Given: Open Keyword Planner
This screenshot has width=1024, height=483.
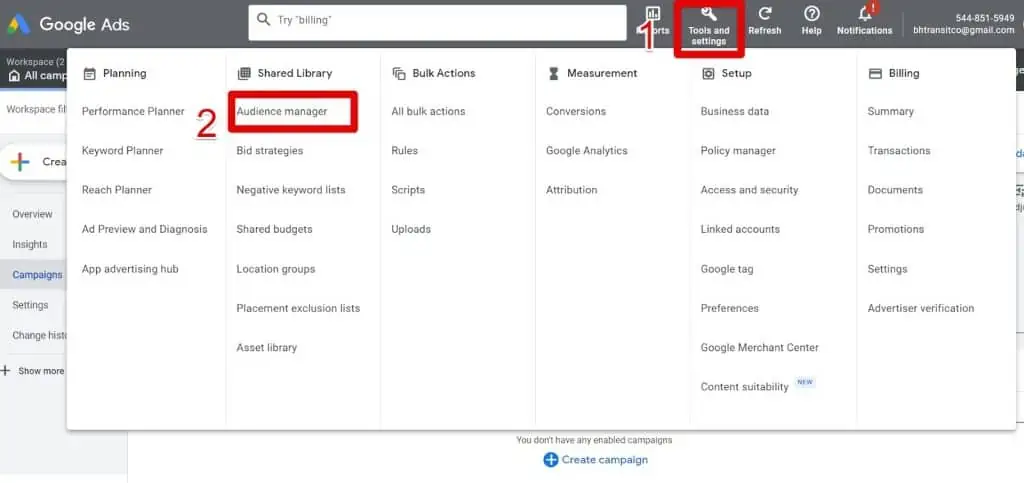Looking at the screenshot, I should pos(122,151).
